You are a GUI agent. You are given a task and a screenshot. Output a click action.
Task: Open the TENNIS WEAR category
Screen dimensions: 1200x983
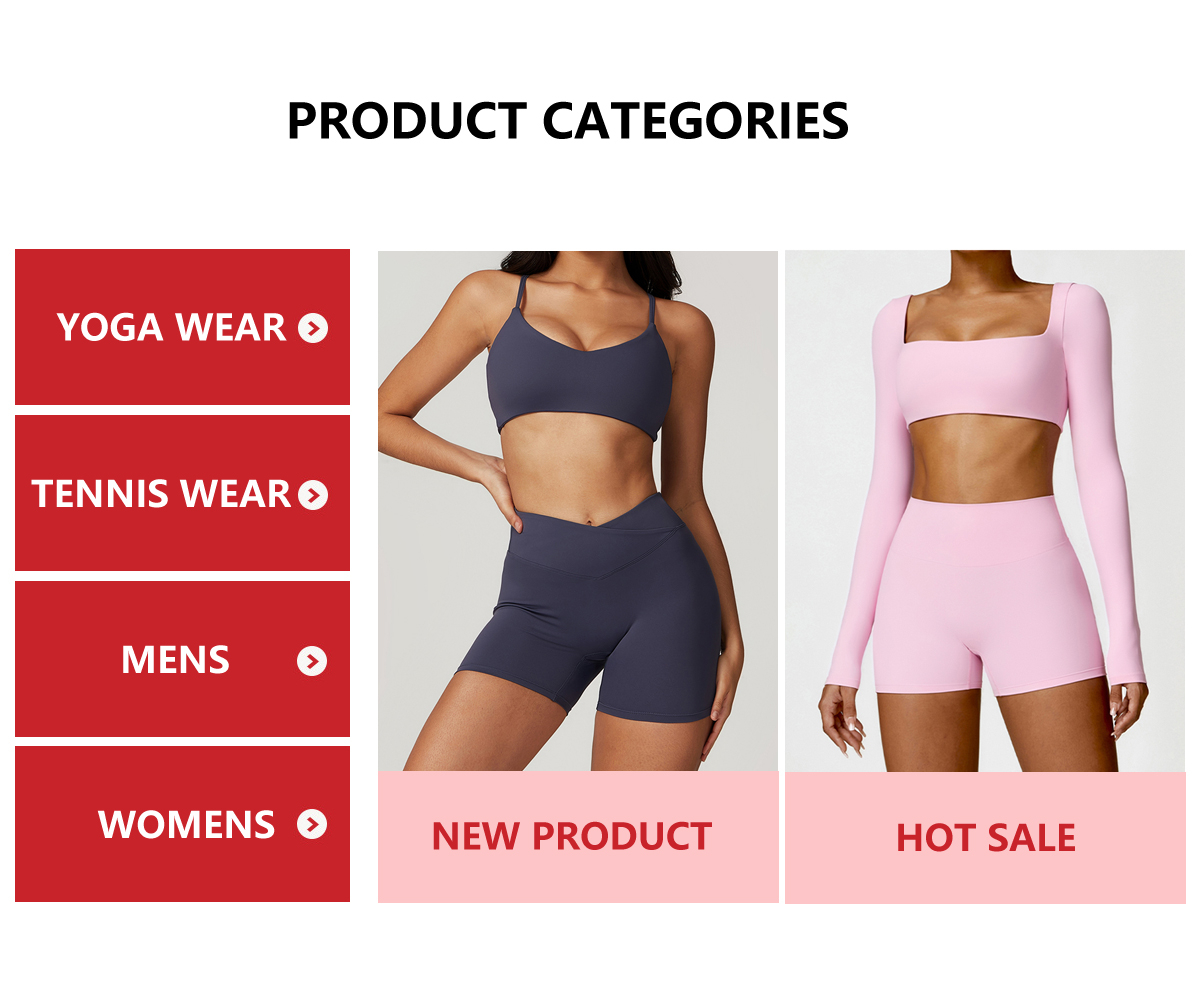[x=182, y=493]
